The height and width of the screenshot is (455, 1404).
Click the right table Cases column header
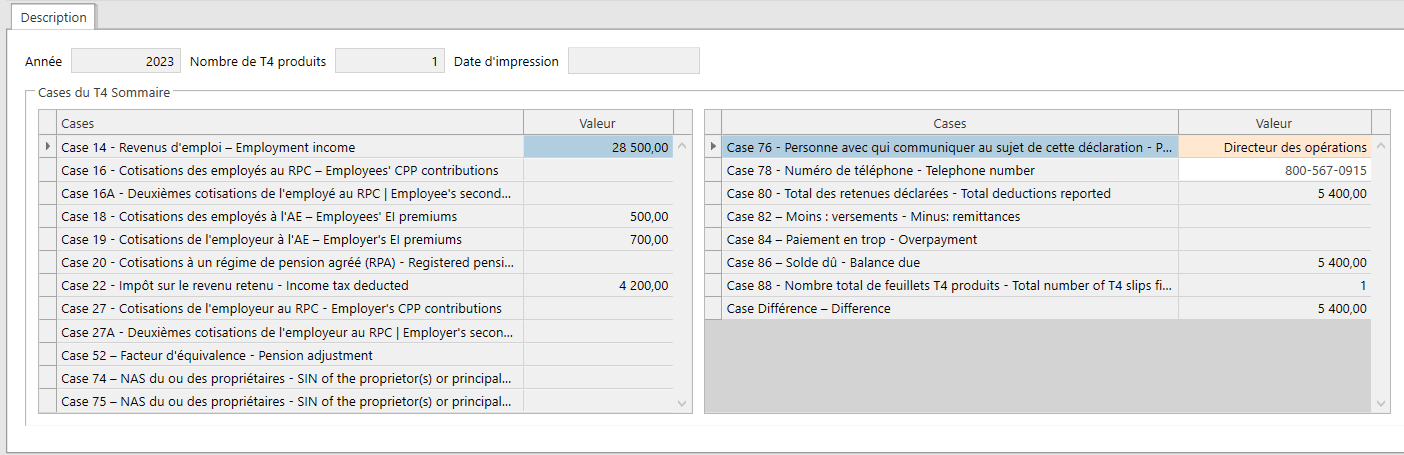[950, 123]
